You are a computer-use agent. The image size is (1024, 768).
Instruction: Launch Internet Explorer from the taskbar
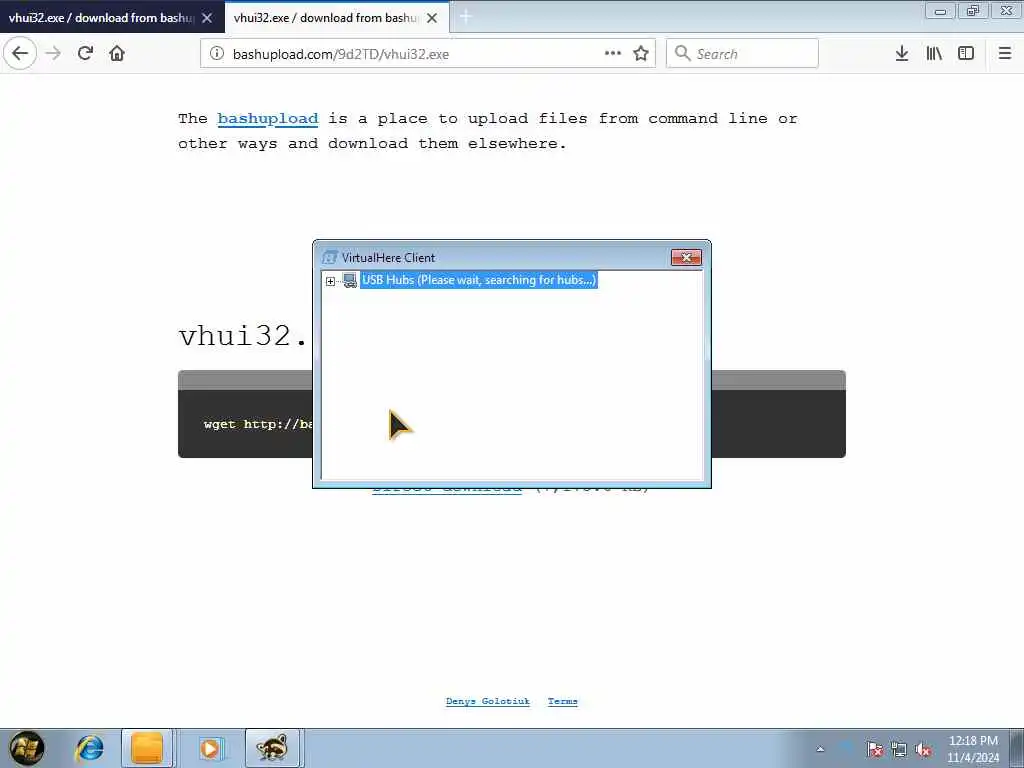point(89,748)
